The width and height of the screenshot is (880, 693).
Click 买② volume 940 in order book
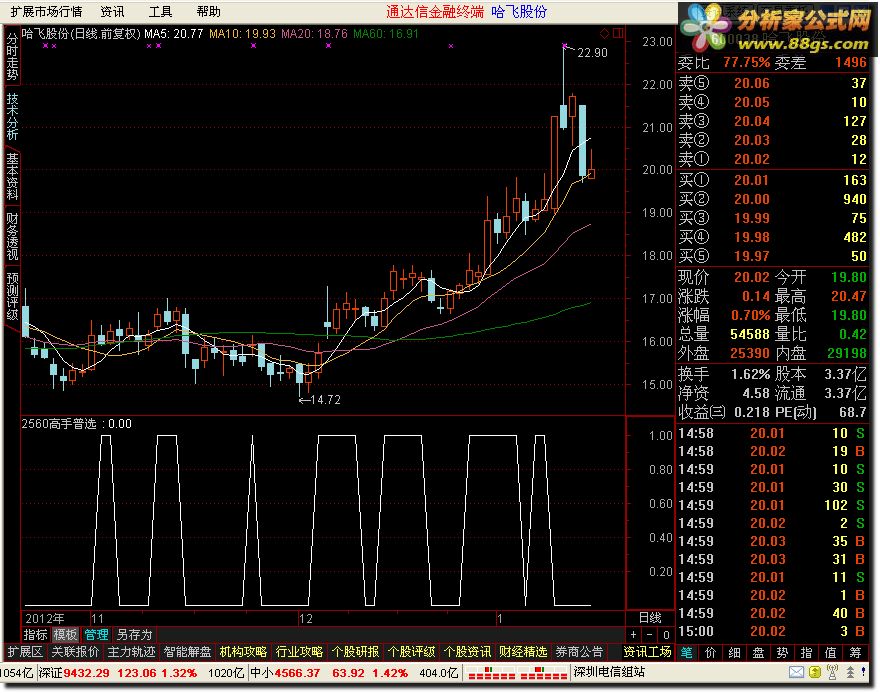[x=854, y=199]
